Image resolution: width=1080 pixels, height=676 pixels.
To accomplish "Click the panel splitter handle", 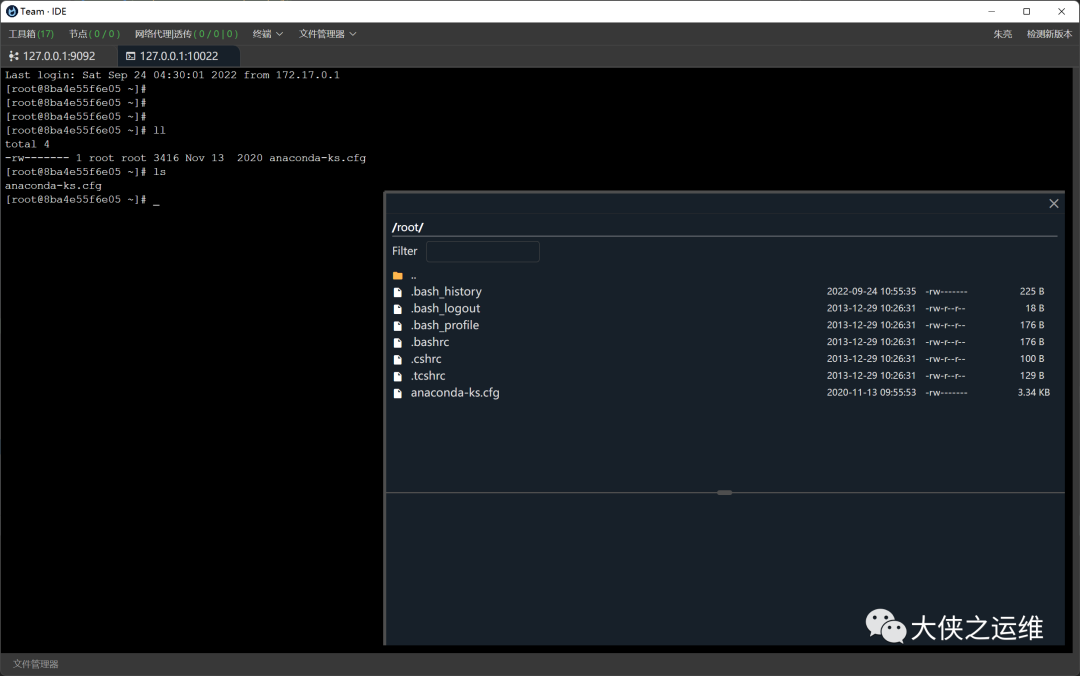I will (725, 493).
